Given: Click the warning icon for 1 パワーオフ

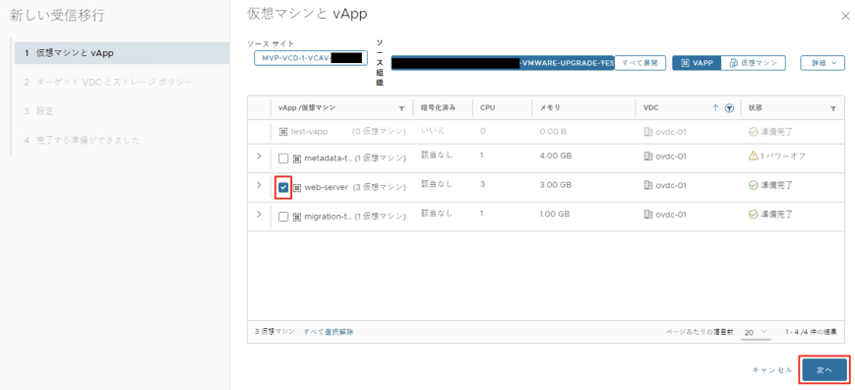Looking at the screenshot, I should point(752,157).
